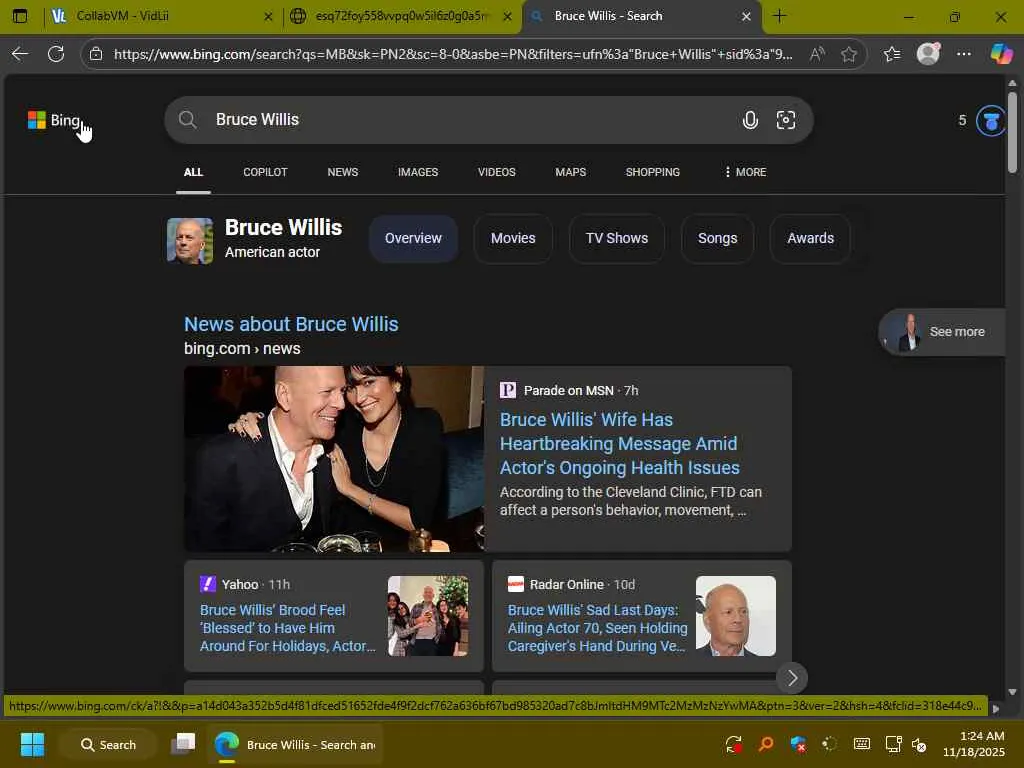Open Windows Security tray icon

(797, 744)
